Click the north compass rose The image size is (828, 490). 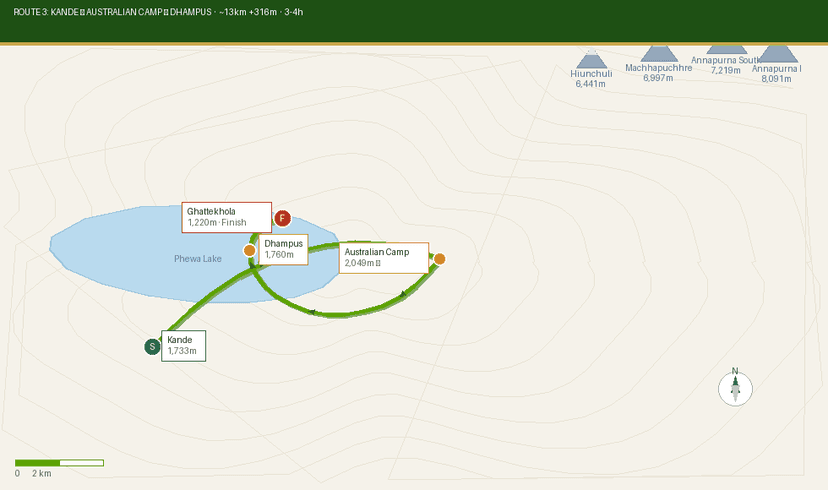(x=735, y=388)
